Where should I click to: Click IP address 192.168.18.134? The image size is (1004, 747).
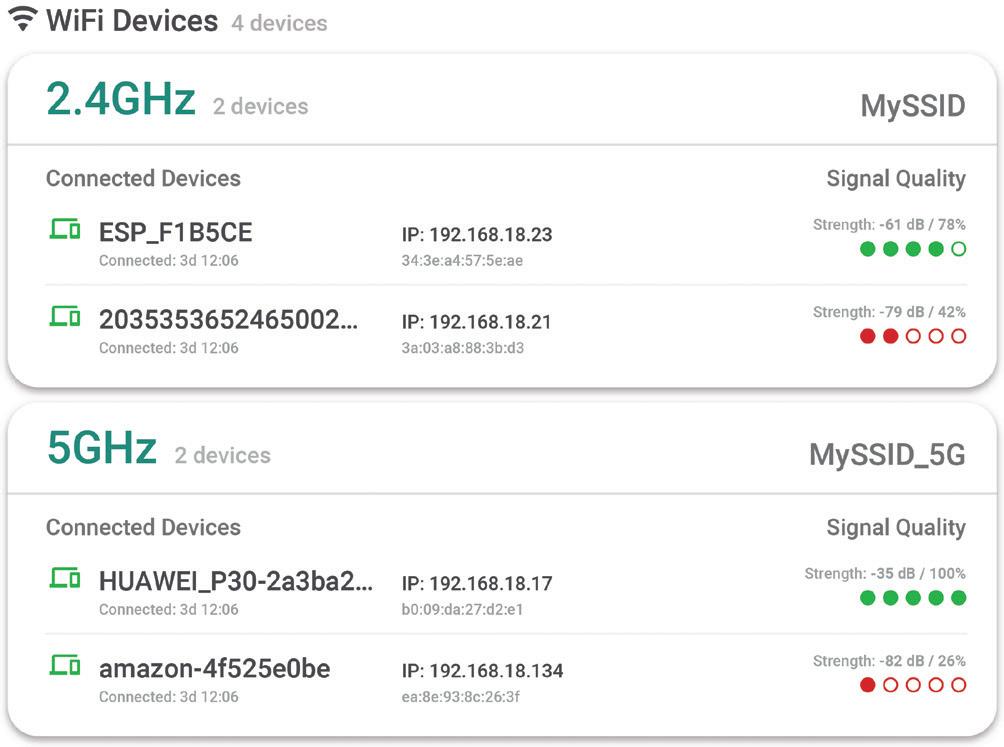tap(482, 671)
